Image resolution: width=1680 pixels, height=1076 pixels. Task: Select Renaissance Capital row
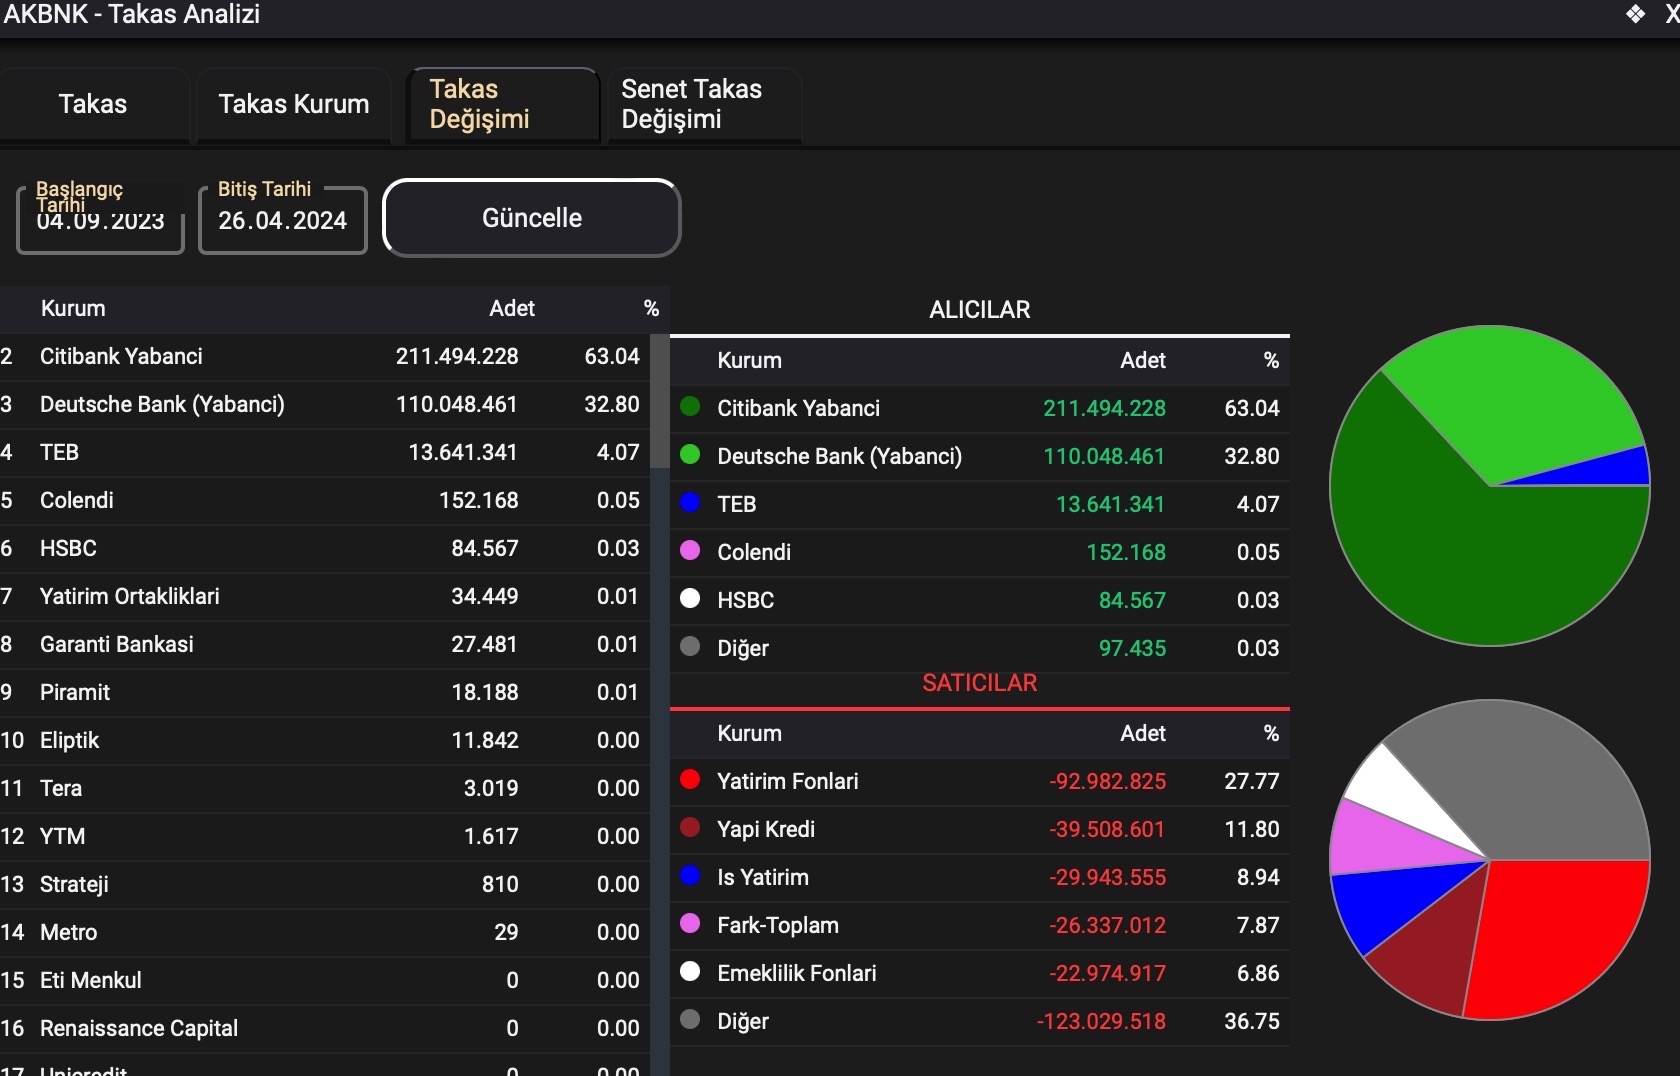coord(325,1028)
